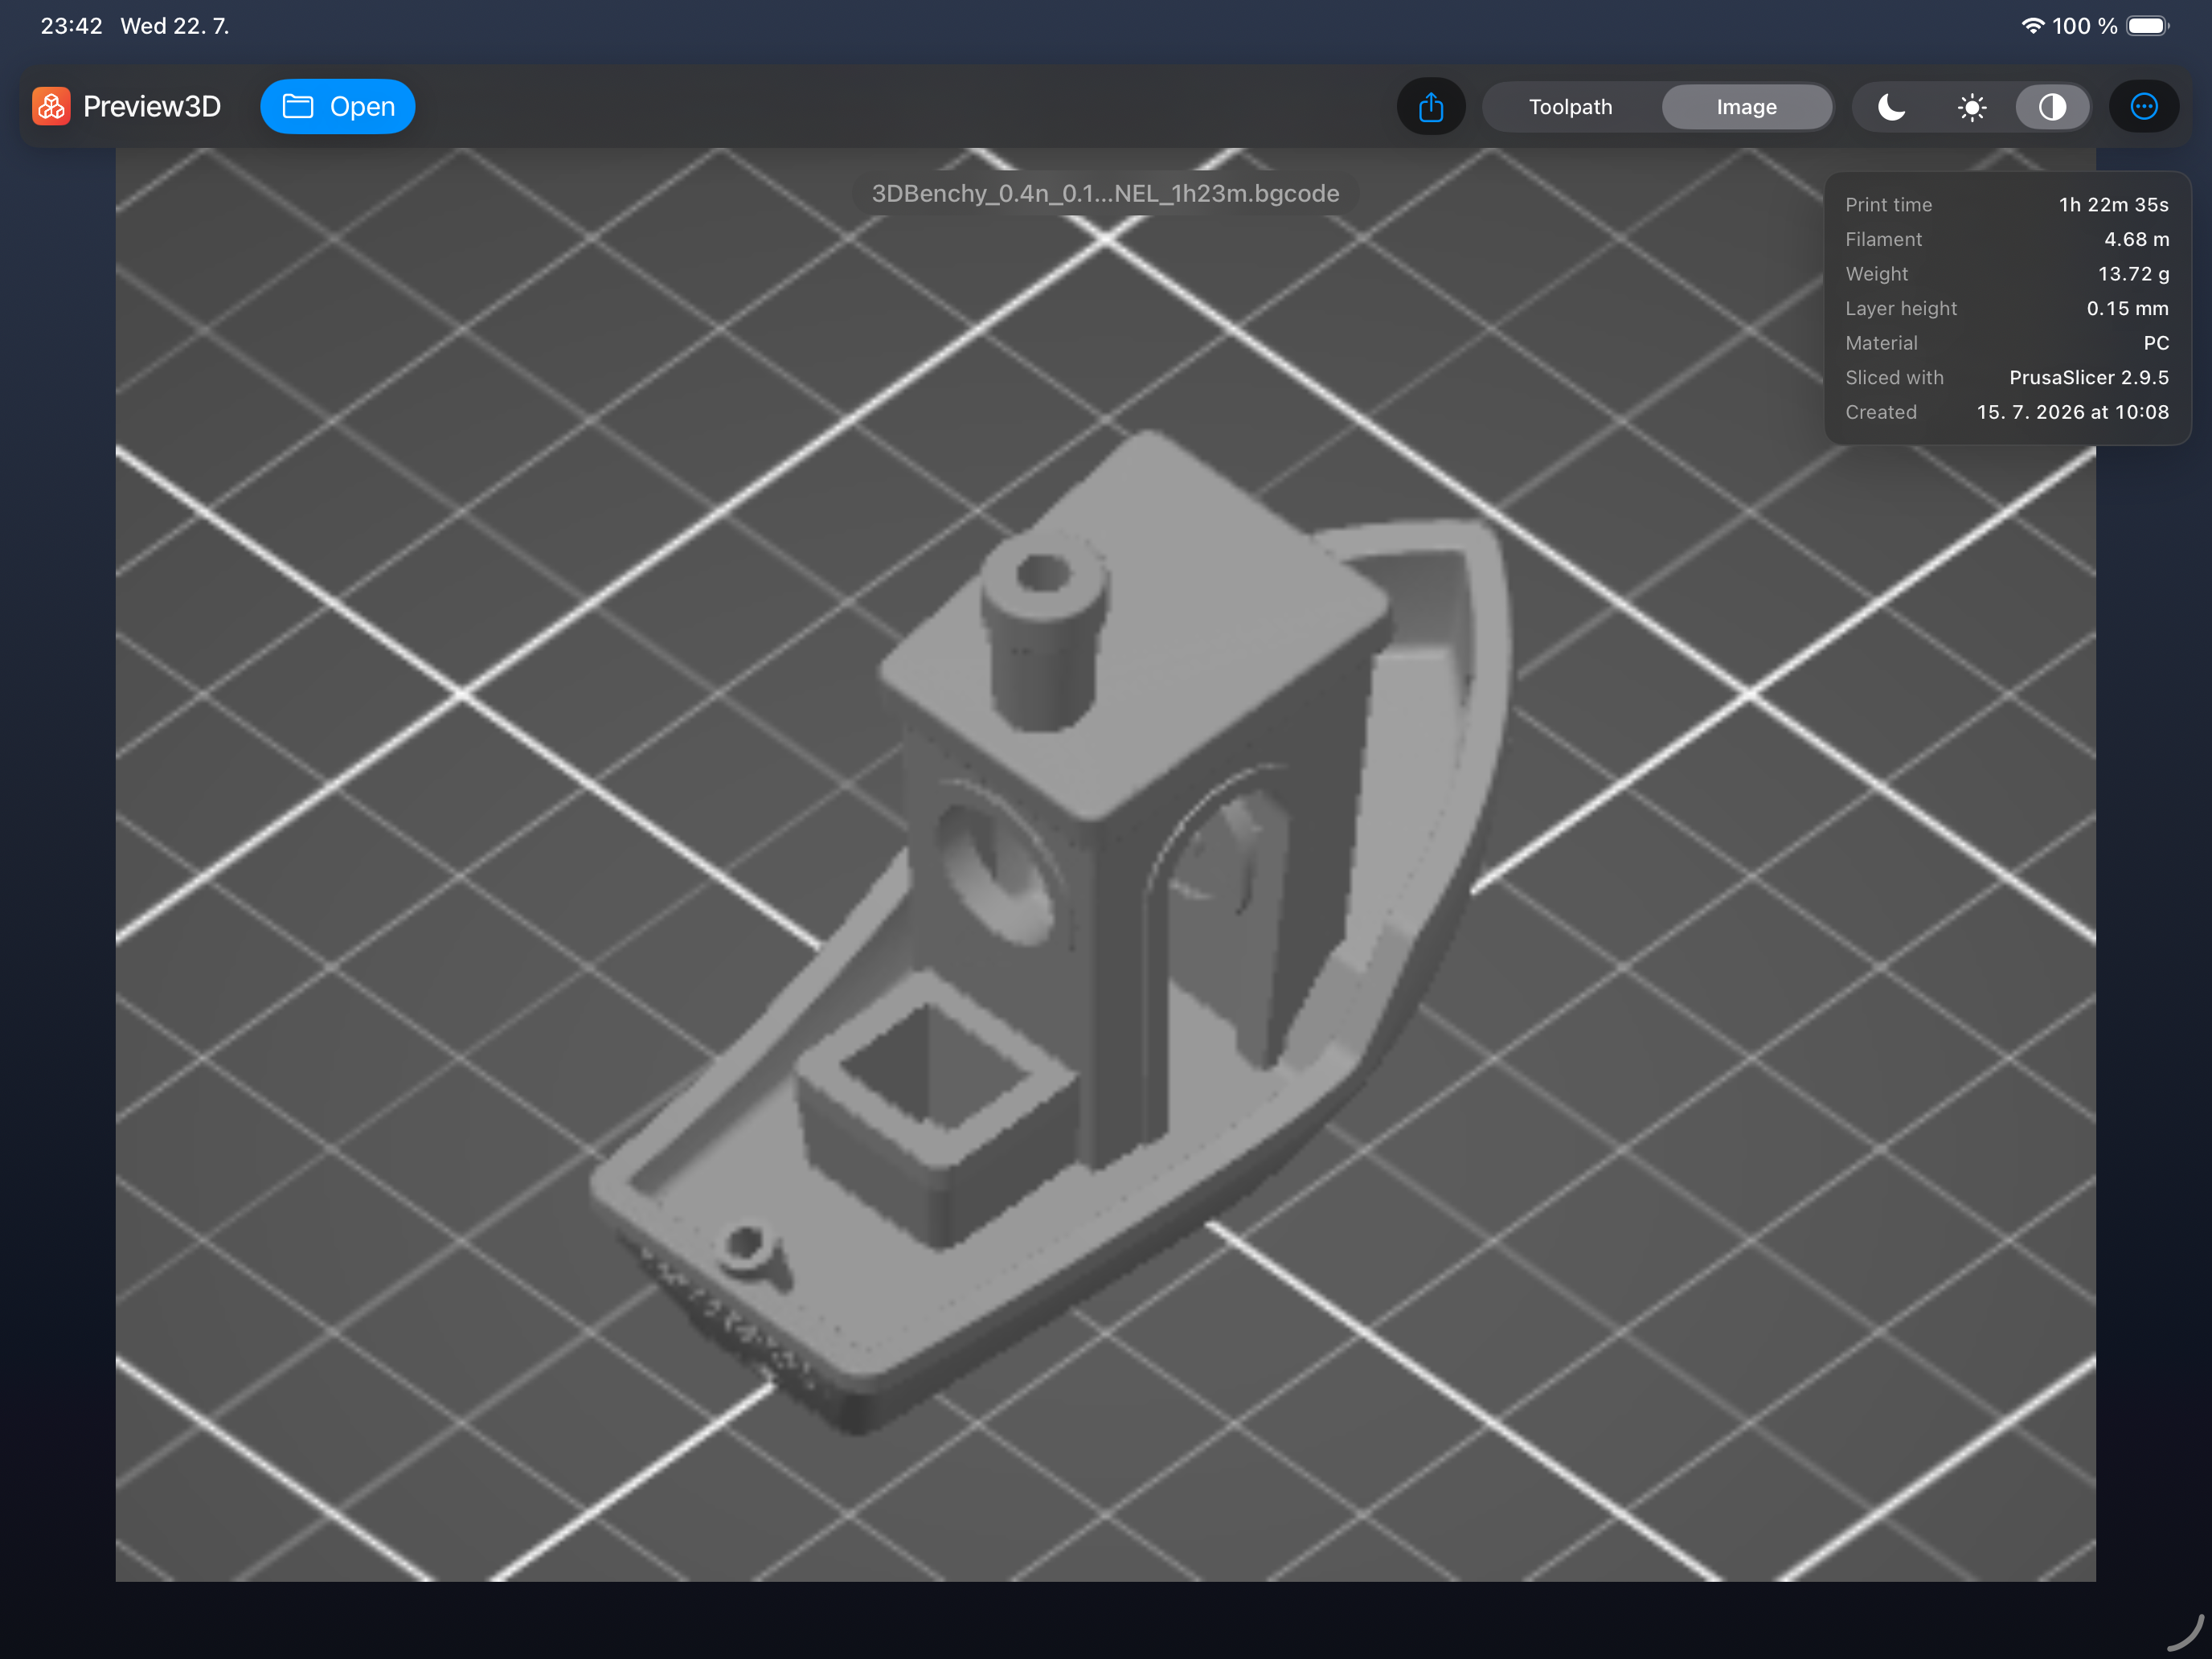The height and width of the screenshot is (1659, 2212).
Task: Click the Print time value 1h 22m 35s
Action: click(2113, 205)
